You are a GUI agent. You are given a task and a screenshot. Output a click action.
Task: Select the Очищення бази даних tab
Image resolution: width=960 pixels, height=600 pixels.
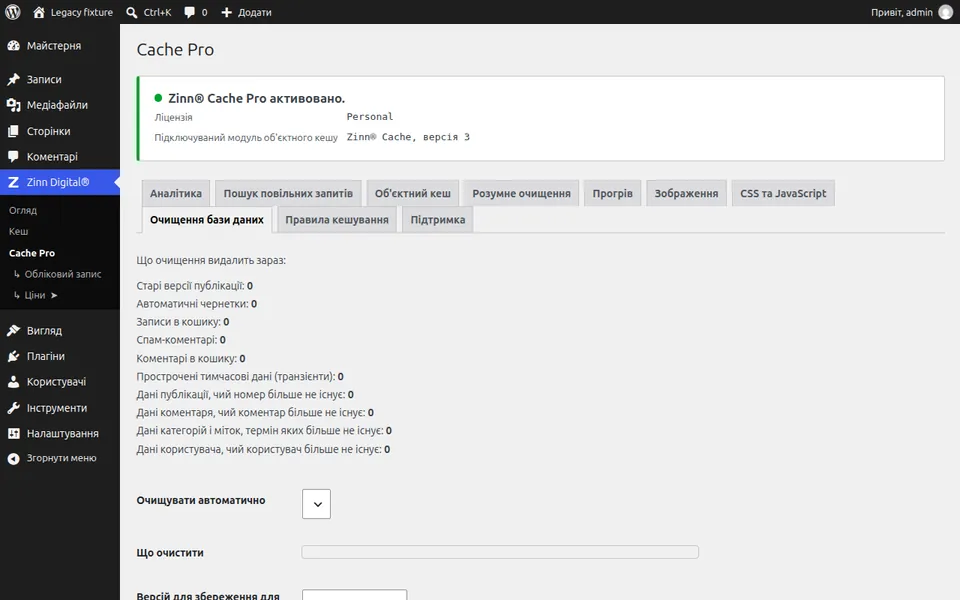207,220
